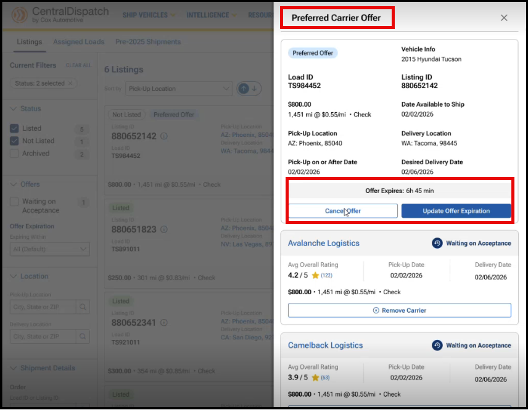This screenshot has height=410, width=528.
Task: Click the CentralDispatch logo icon
Action: (x=20, y=15)
